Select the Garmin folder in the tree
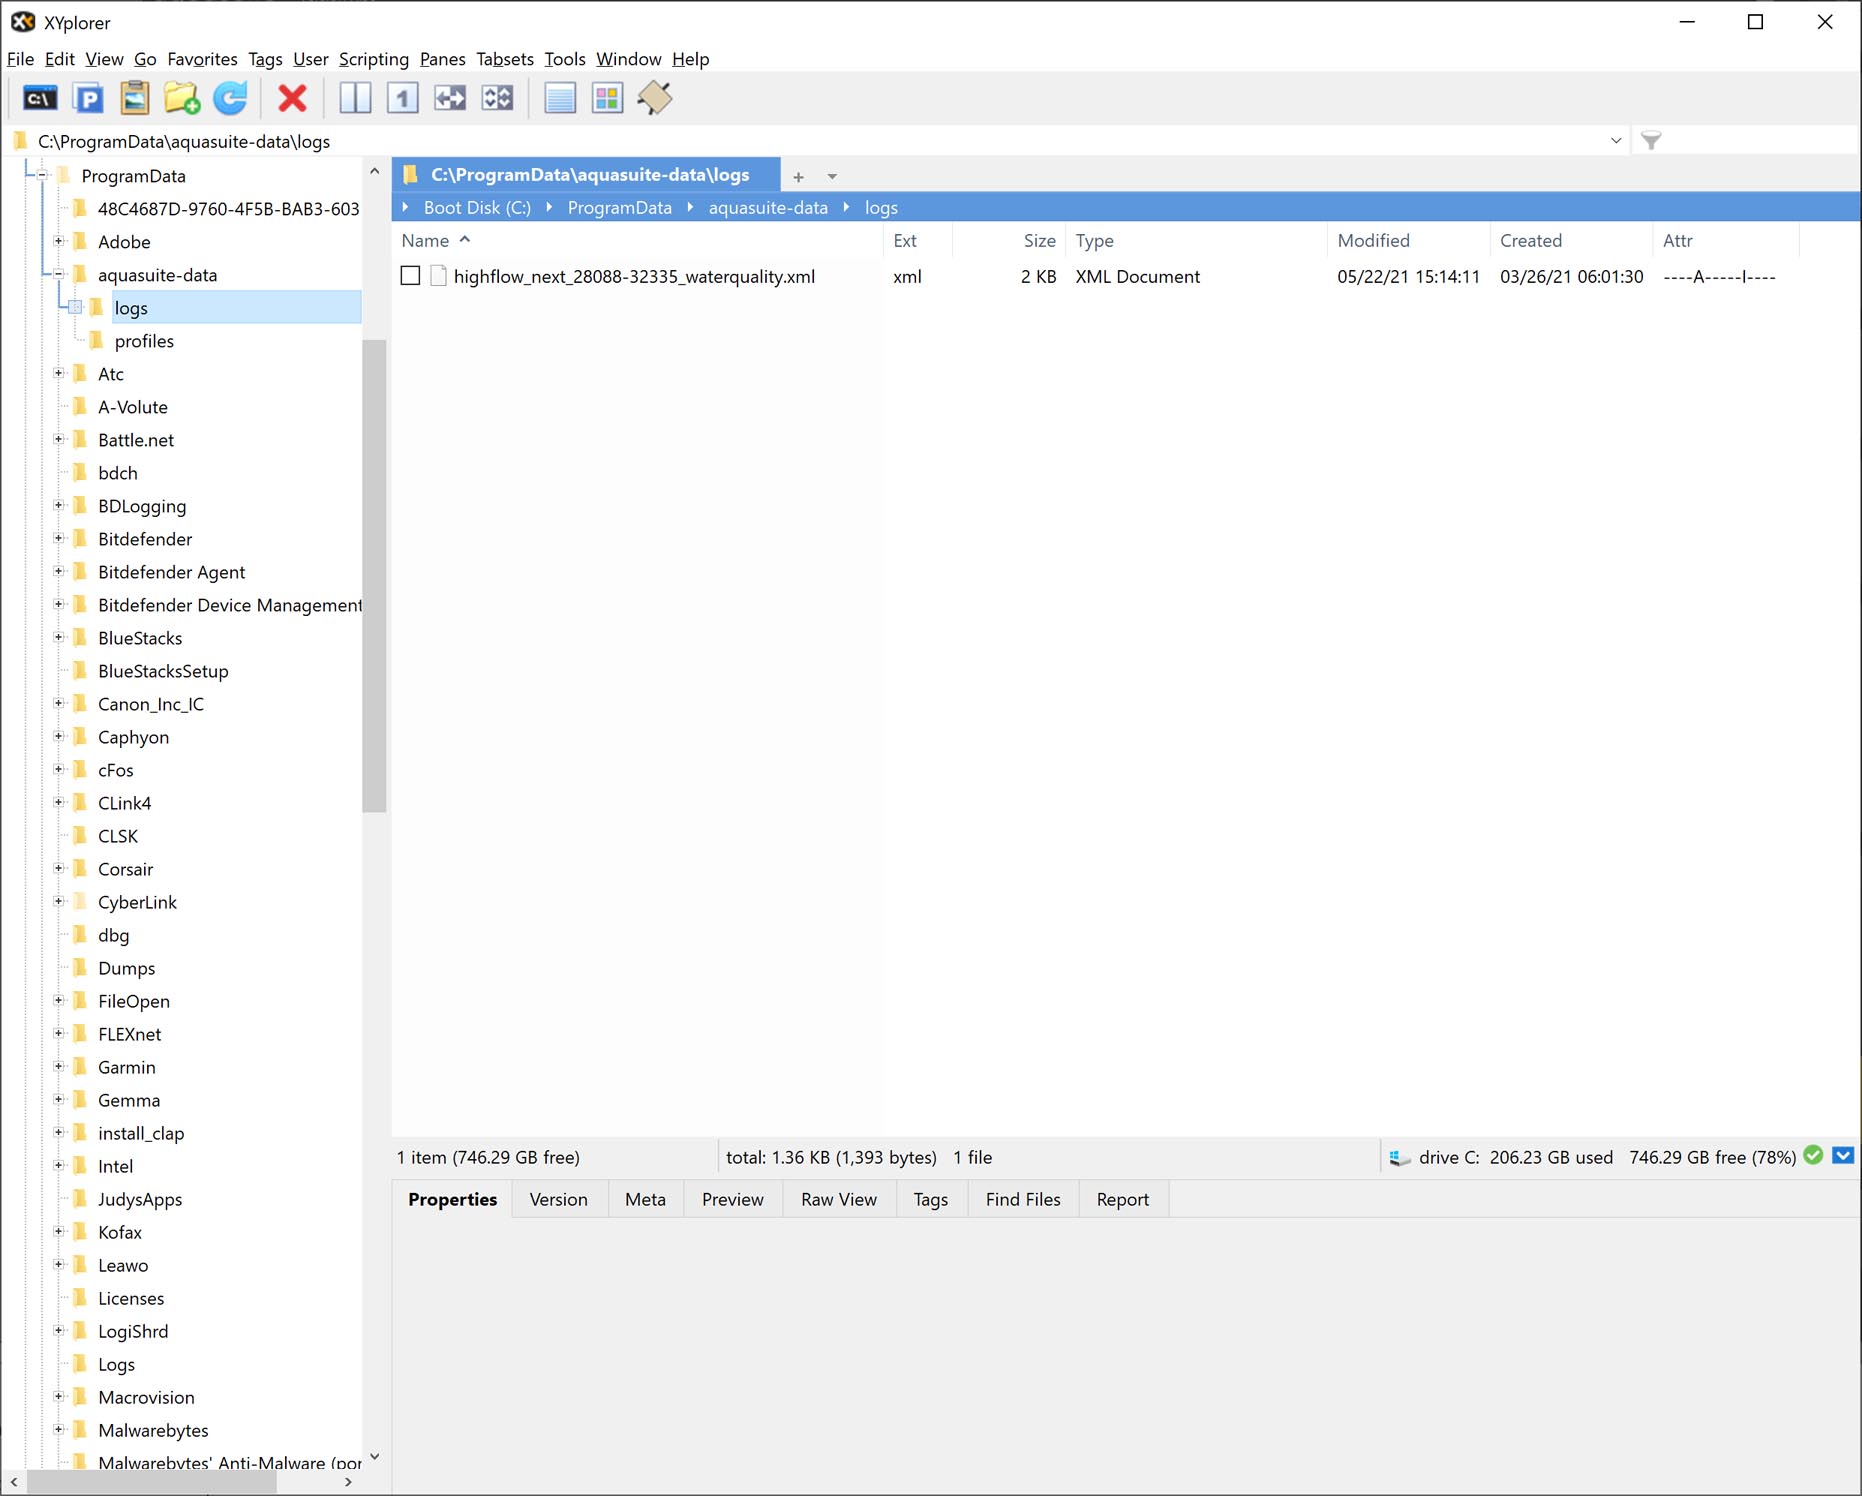Image resolution: width=1862 pixels, height=1496 pixels. [127, 1067]
